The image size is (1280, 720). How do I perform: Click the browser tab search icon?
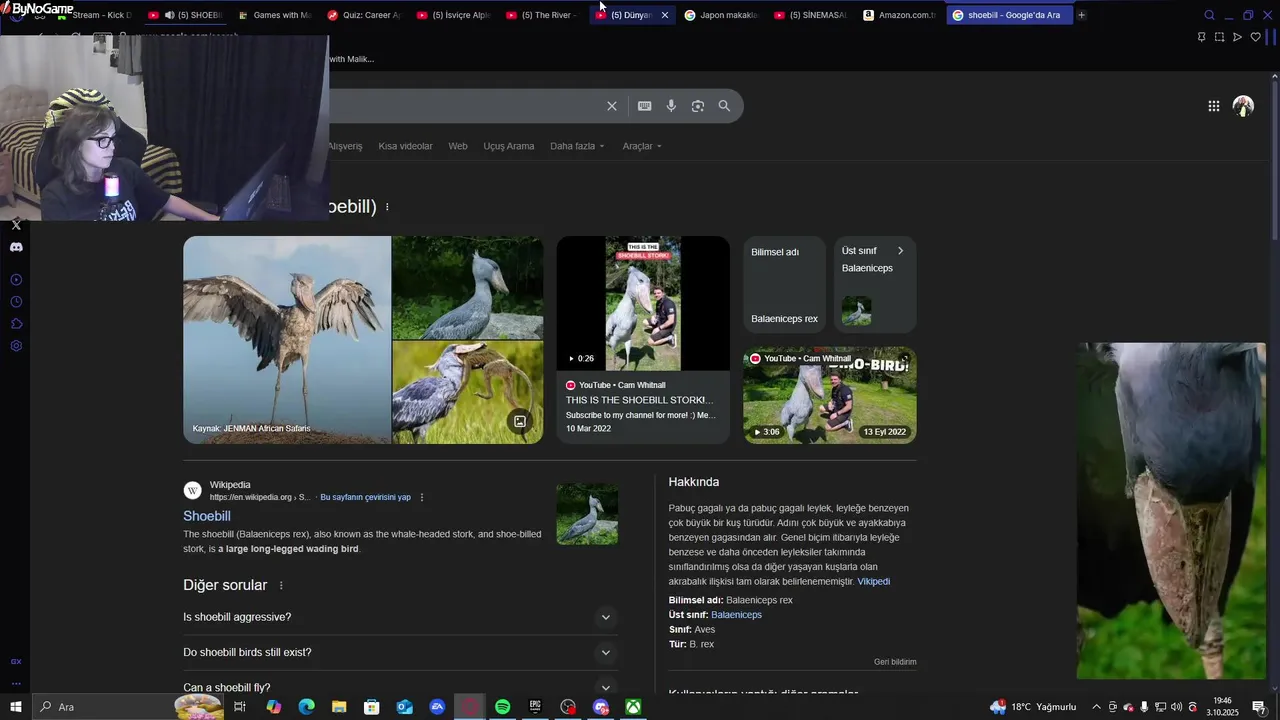click(1209, 15)
